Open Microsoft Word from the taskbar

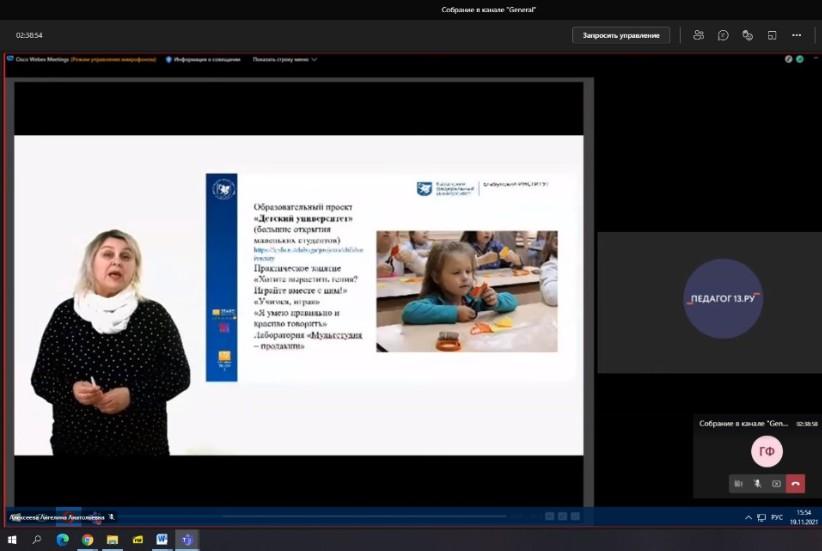(162, 540)
